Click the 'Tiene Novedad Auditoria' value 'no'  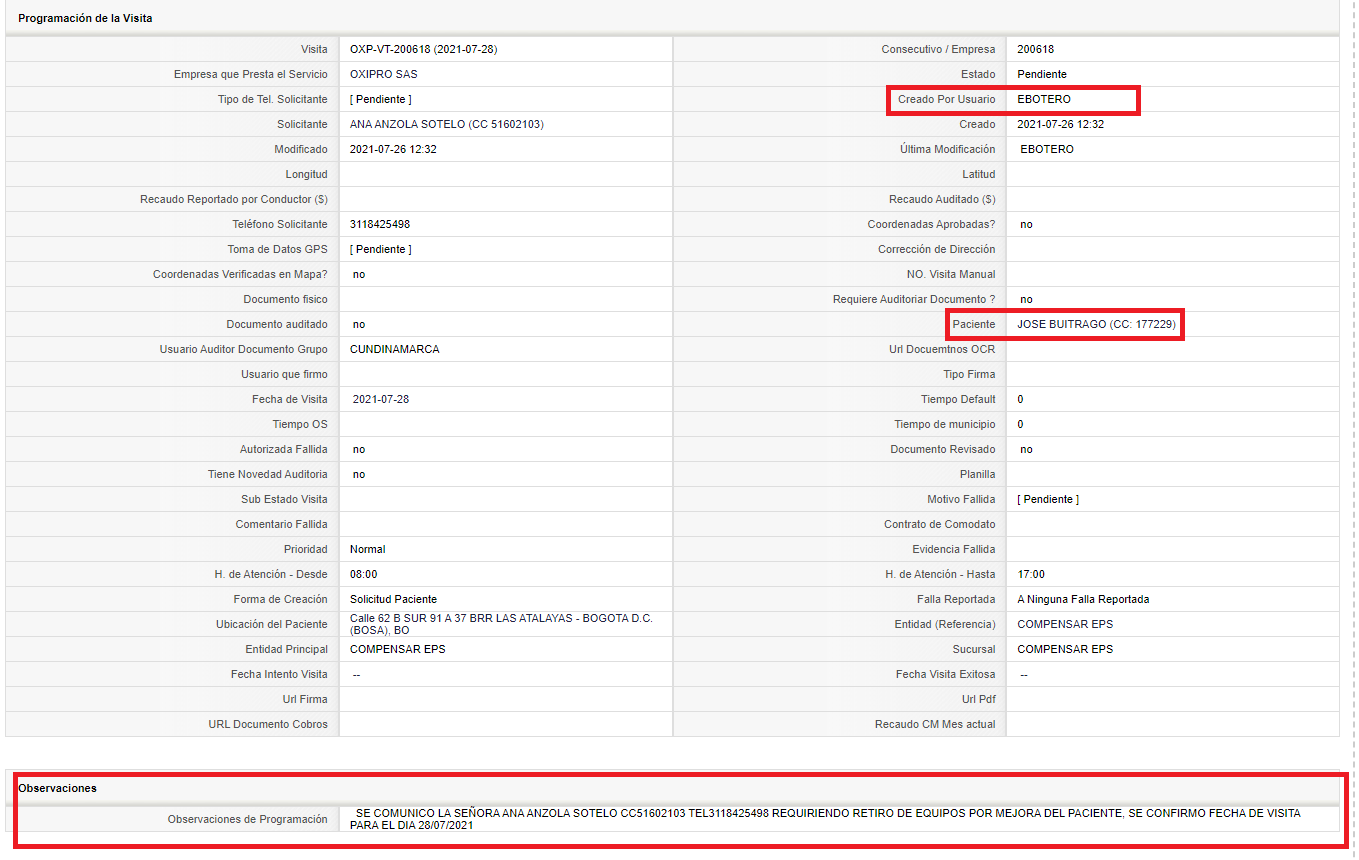point(359,474)
